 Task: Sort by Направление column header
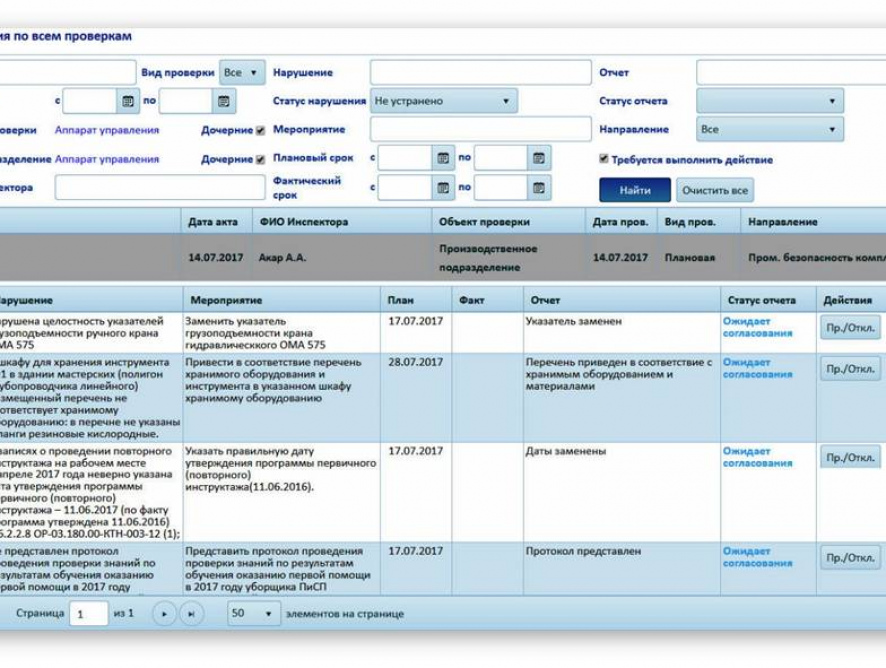point(814,222)
